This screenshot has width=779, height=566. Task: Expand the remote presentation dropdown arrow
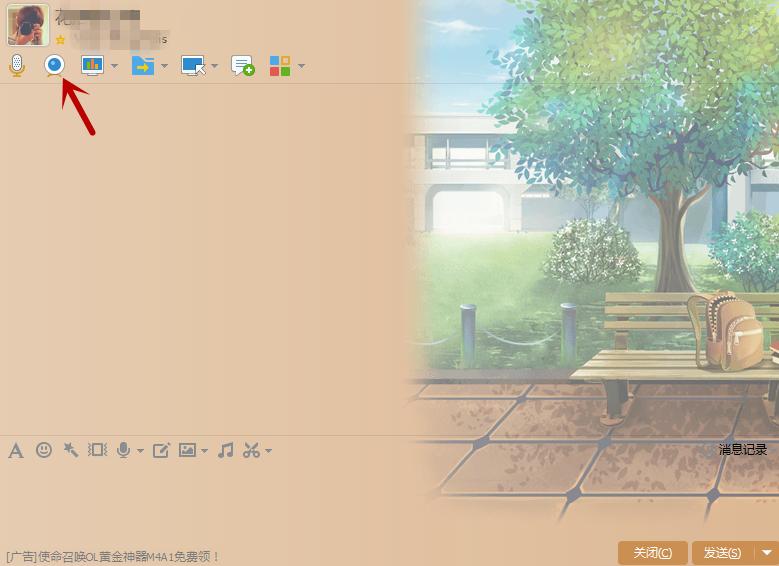click(x=114, y=66)
